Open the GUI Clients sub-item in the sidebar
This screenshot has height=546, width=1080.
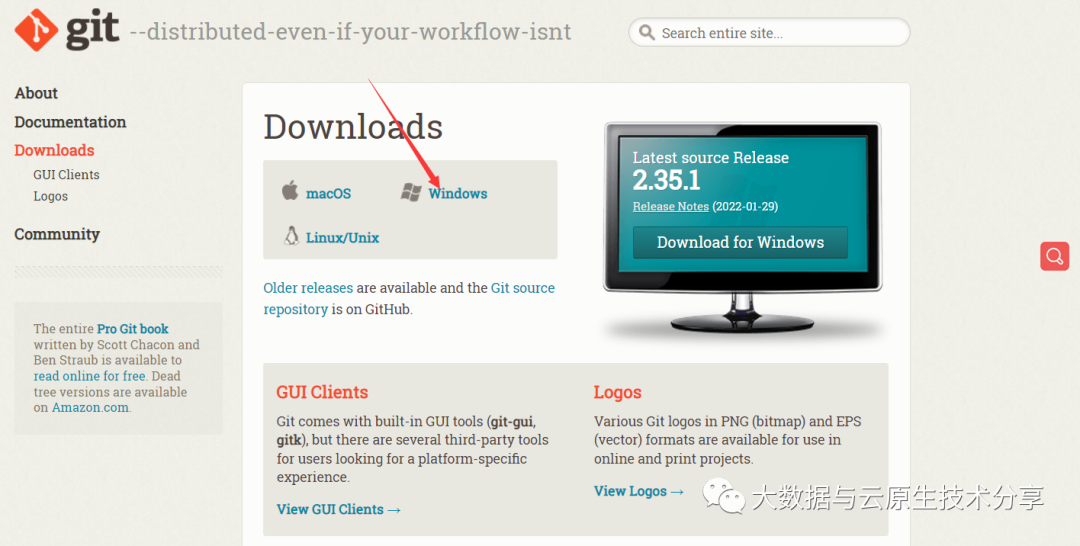[x=66, y=175]
